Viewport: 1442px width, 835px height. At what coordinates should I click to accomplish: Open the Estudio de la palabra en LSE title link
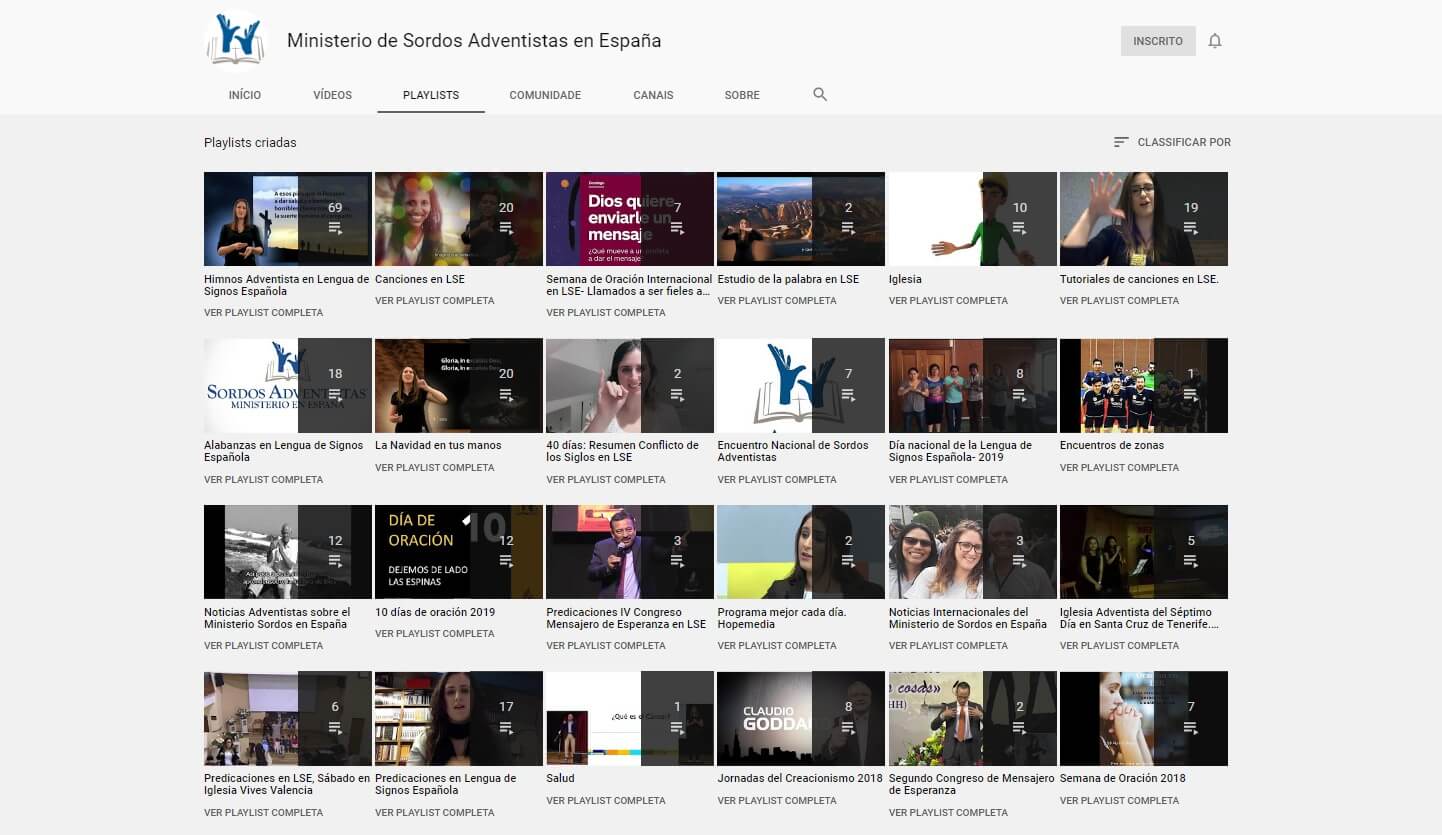[788, 280]
